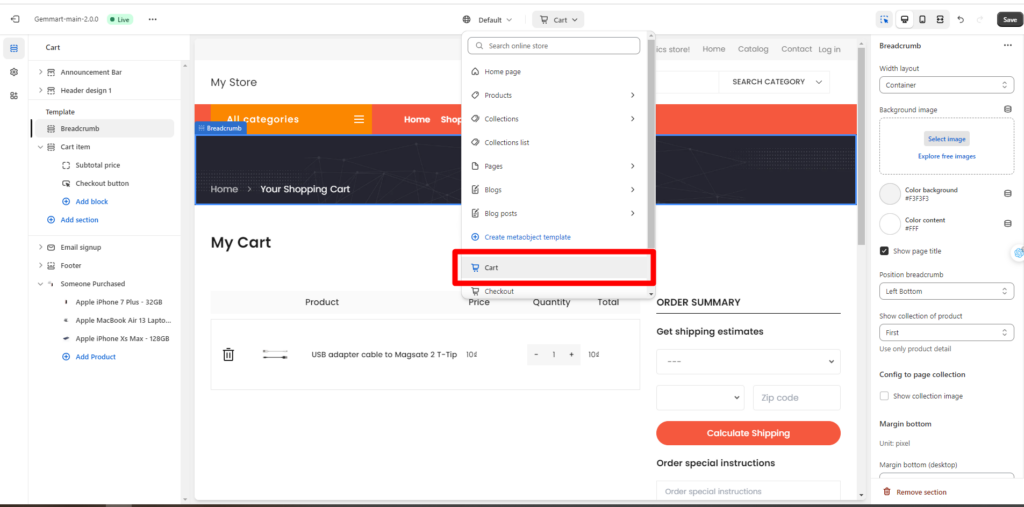Decrease quantity with the minus stepper
1024x507 pixels.
pos(536,355)
